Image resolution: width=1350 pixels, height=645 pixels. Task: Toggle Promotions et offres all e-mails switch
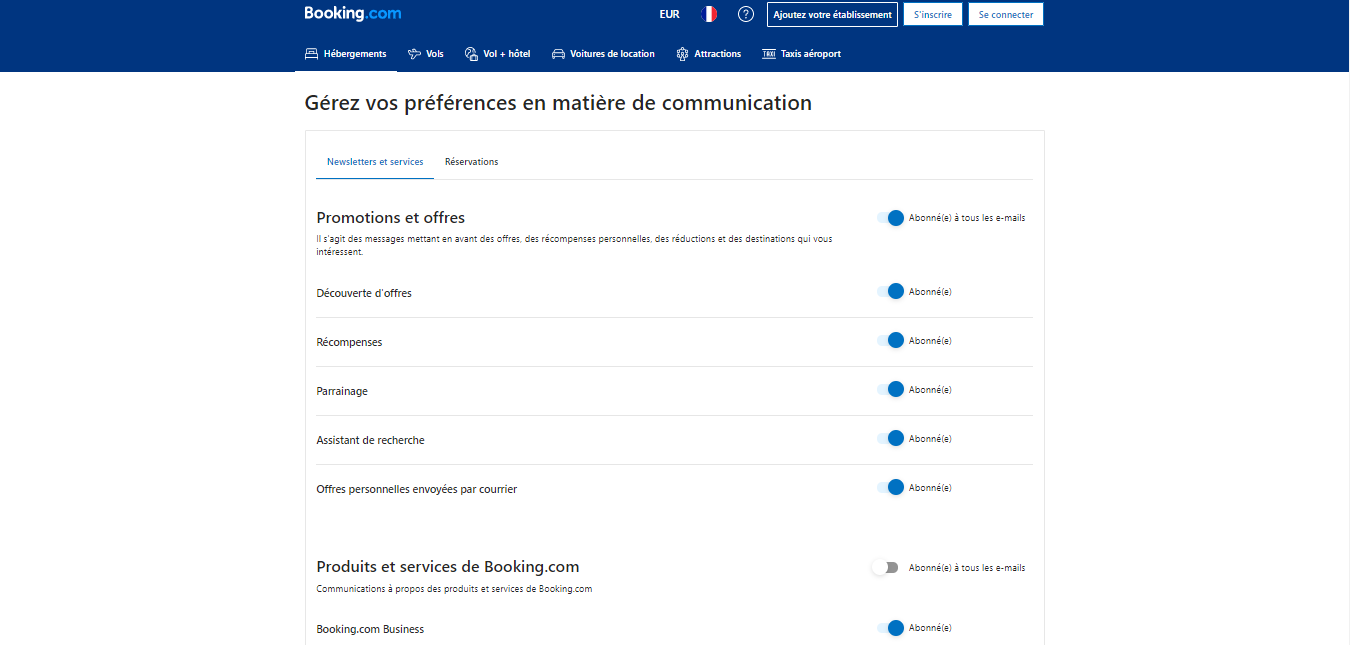coord(891,218)
